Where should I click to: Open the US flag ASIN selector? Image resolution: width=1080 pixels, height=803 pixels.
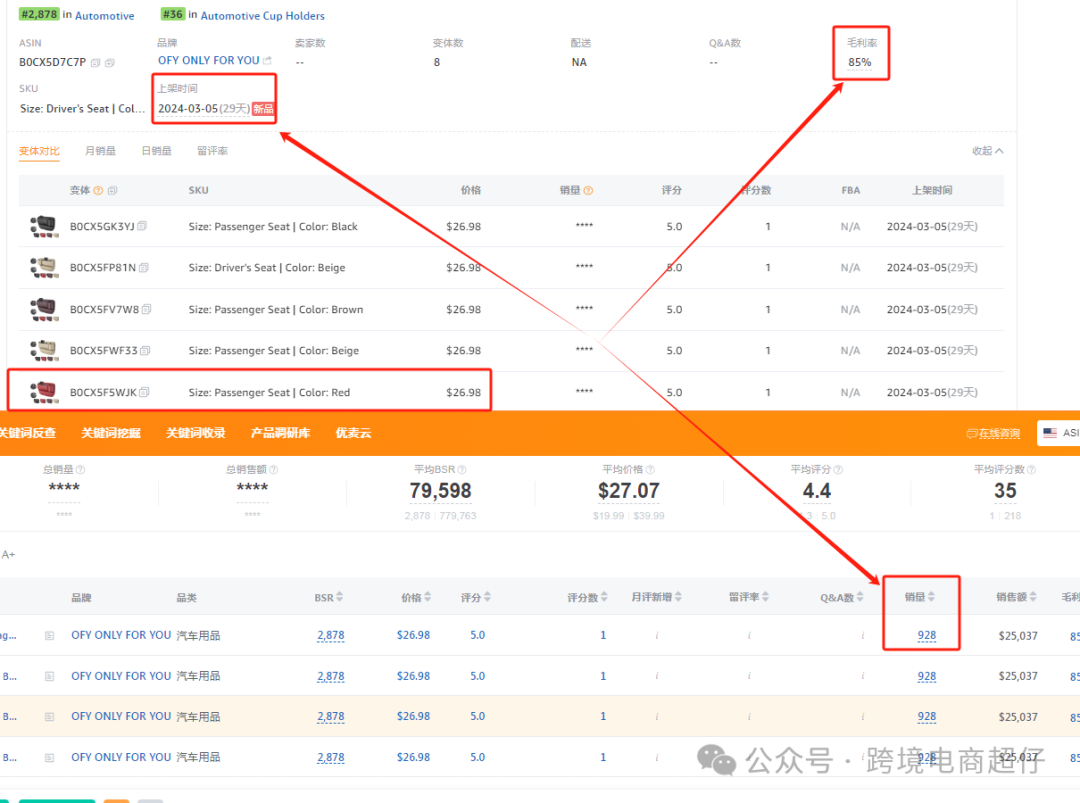pos(1059,433)
